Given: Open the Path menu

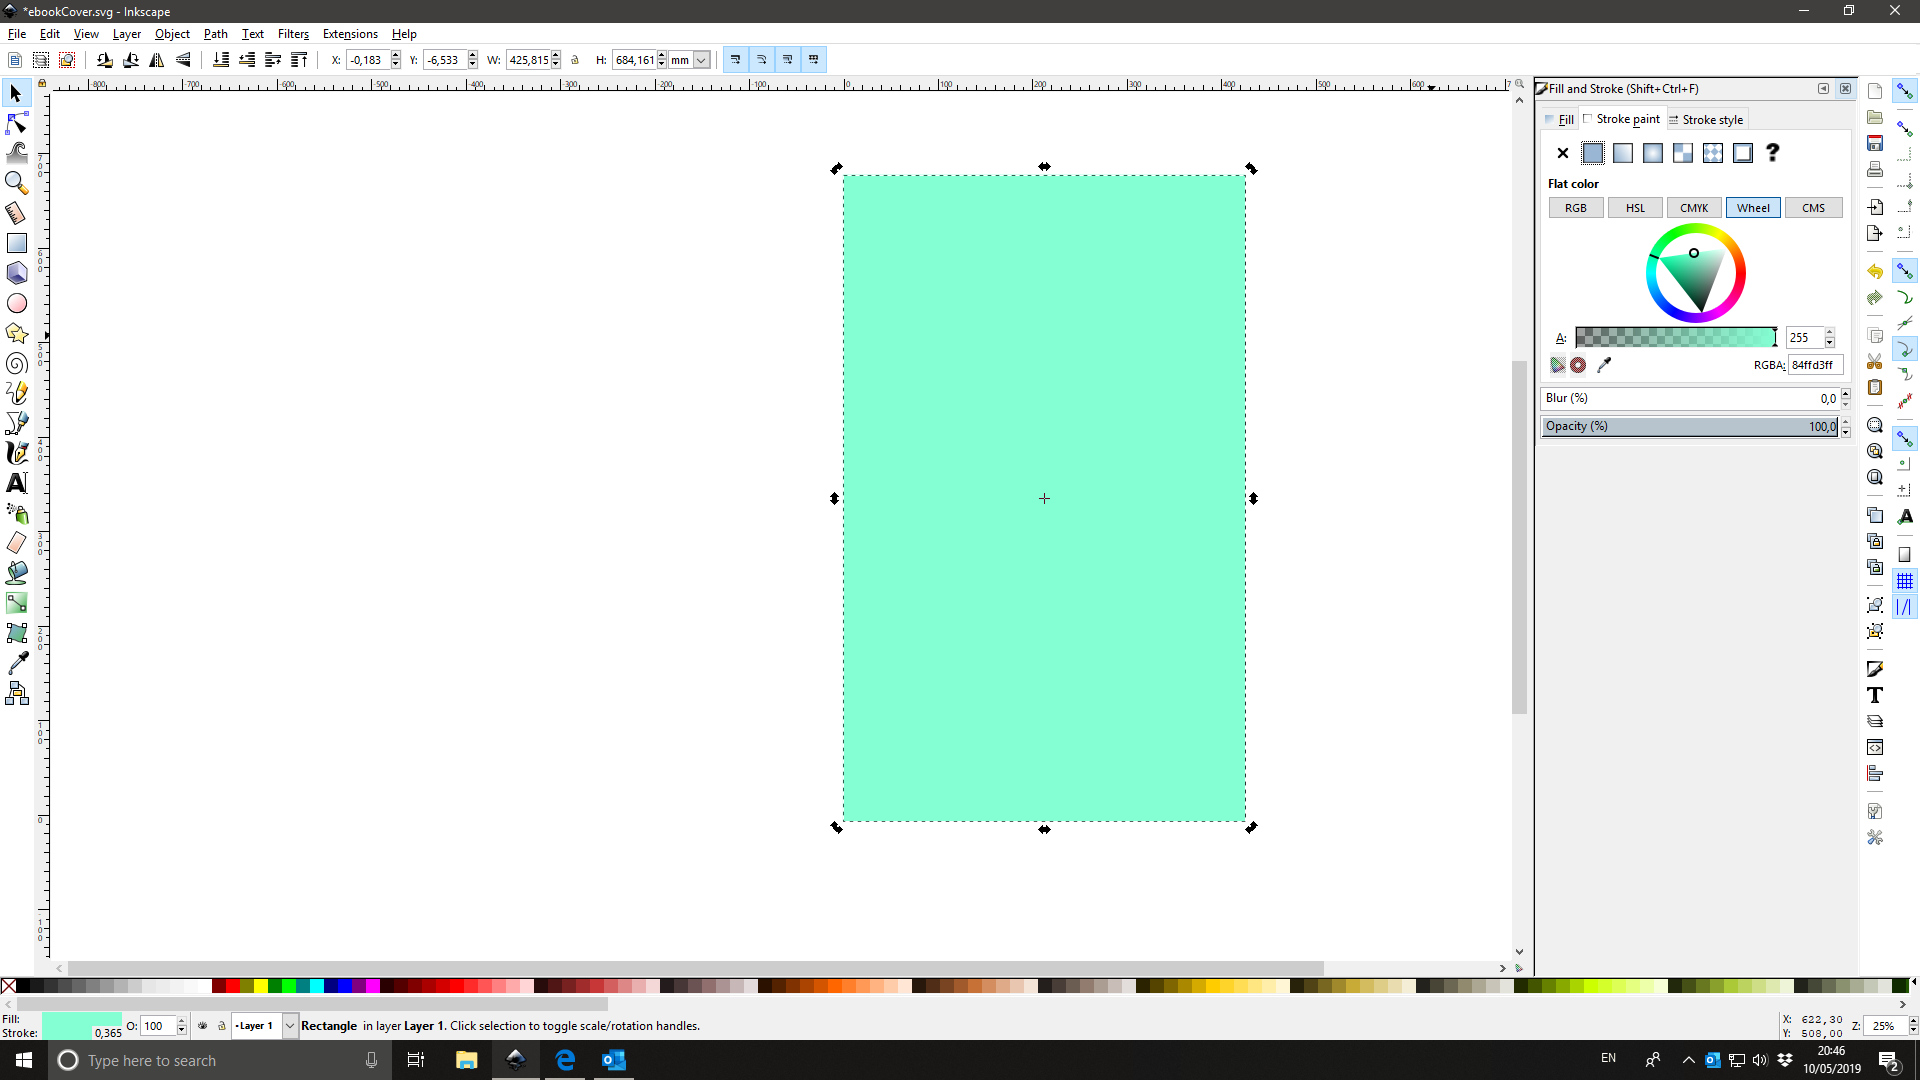Looking at the screenshot, I should click(215, 34).
